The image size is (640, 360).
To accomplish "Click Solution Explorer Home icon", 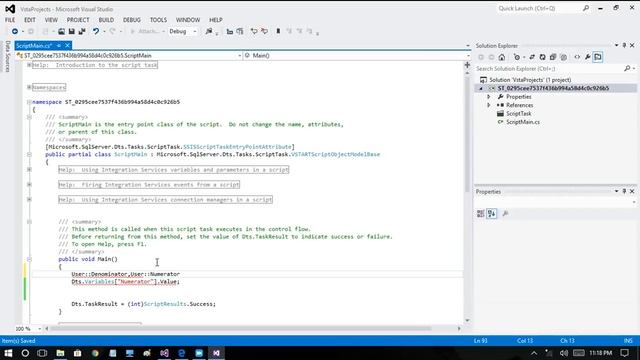I will [502, 57].
